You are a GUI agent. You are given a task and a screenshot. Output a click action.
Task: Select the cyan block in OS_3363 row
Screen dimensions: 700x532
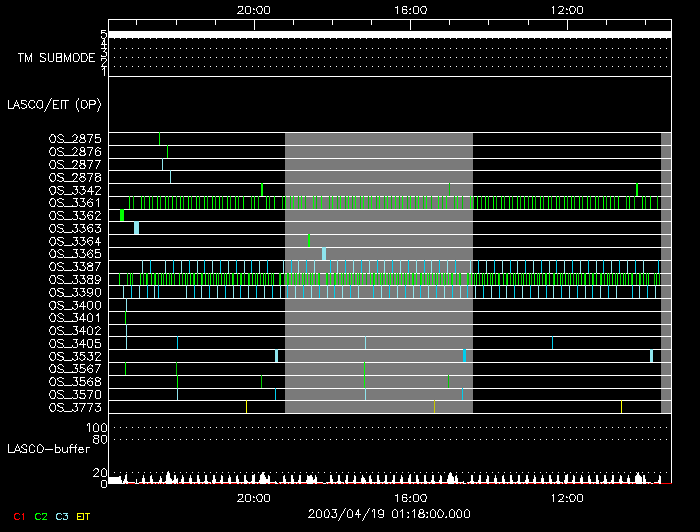coord(137,228)
